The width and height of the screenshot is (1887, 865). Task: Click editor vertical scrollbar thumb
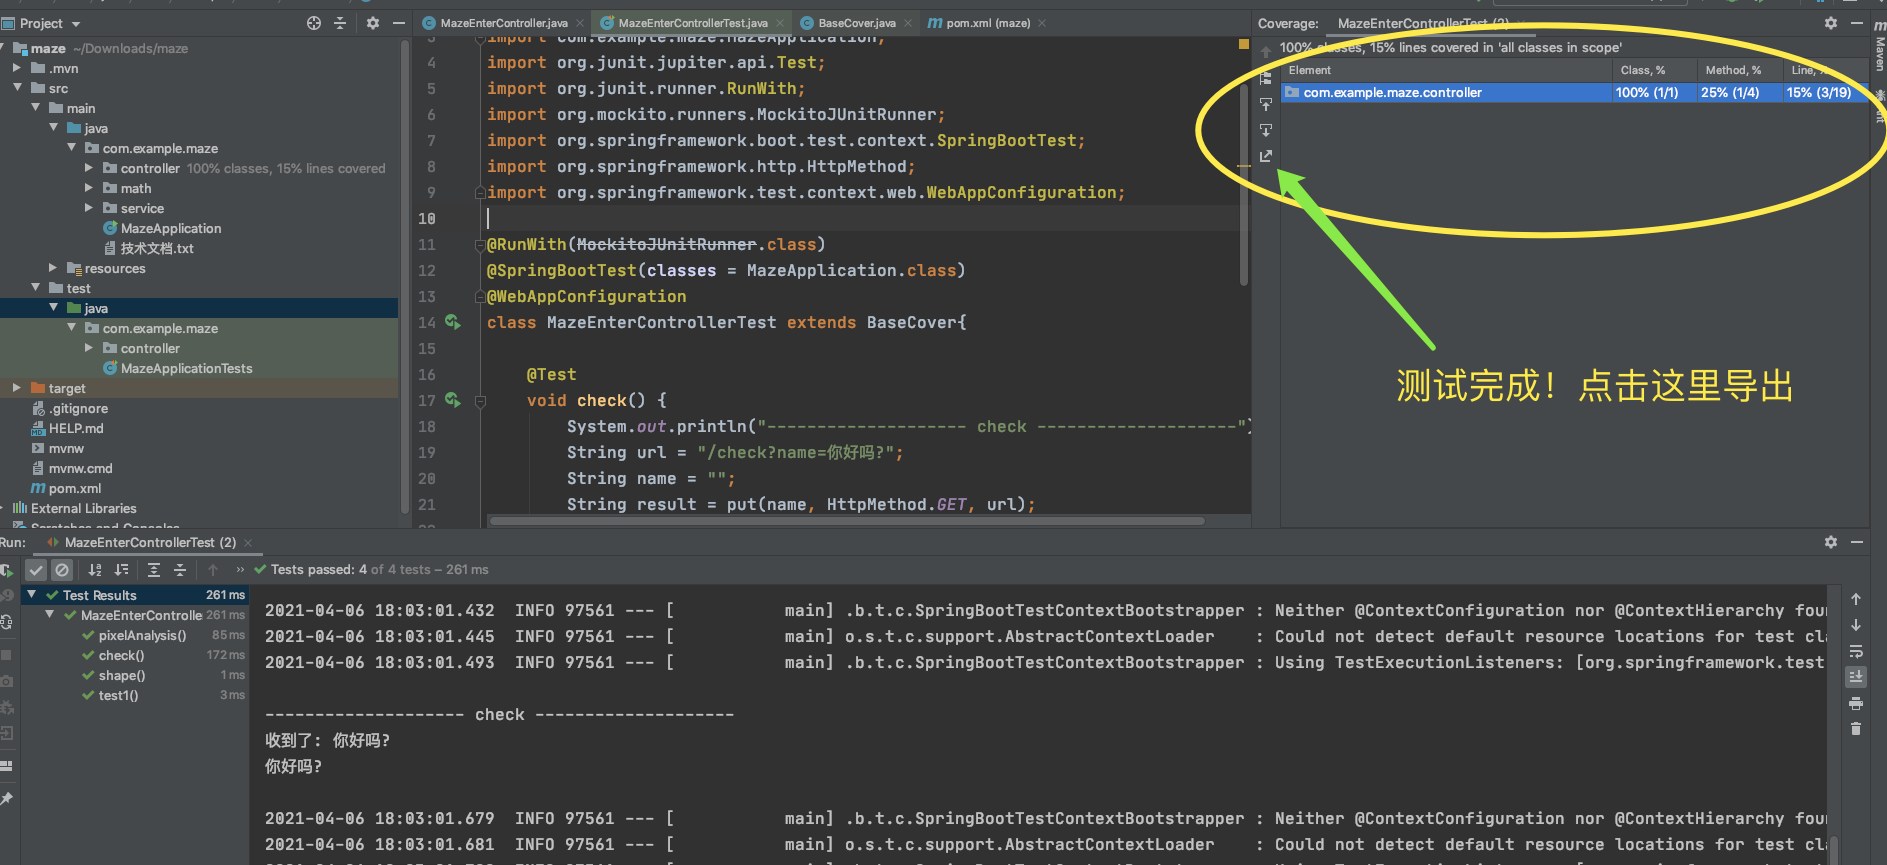tap(1244, 185)
